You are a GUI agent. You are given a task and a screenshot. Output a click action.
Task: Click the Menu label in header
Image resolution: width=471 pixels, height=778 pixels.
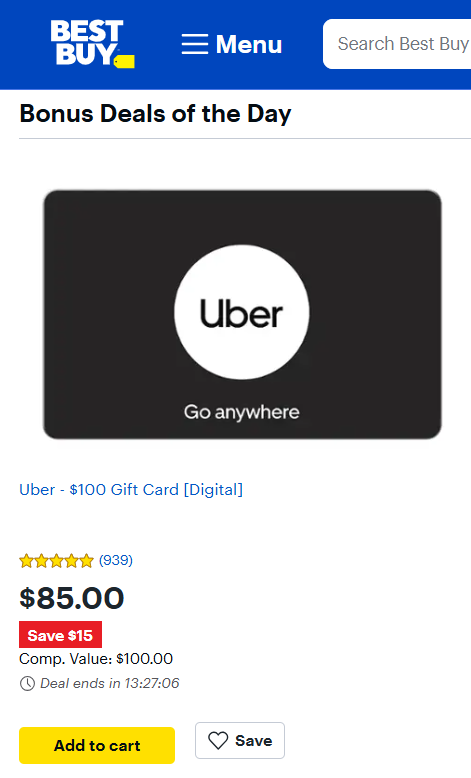tap(249, 44)
